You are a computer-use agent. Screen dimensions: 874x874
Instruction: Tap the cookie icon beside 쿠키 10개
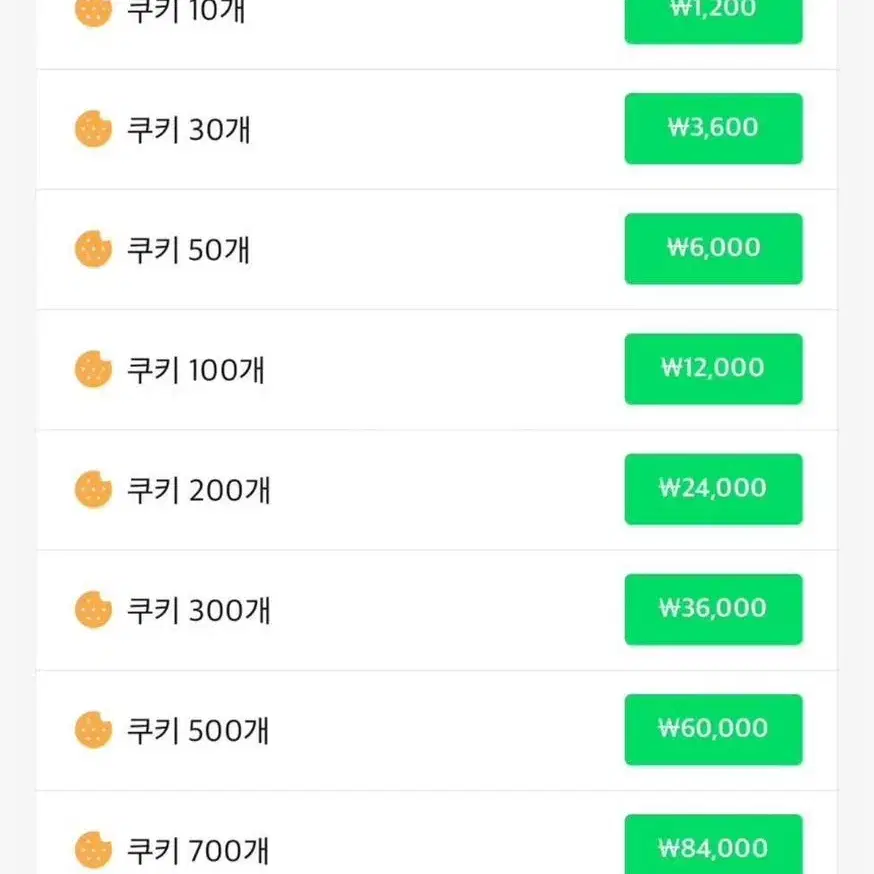tap(94, 12)
